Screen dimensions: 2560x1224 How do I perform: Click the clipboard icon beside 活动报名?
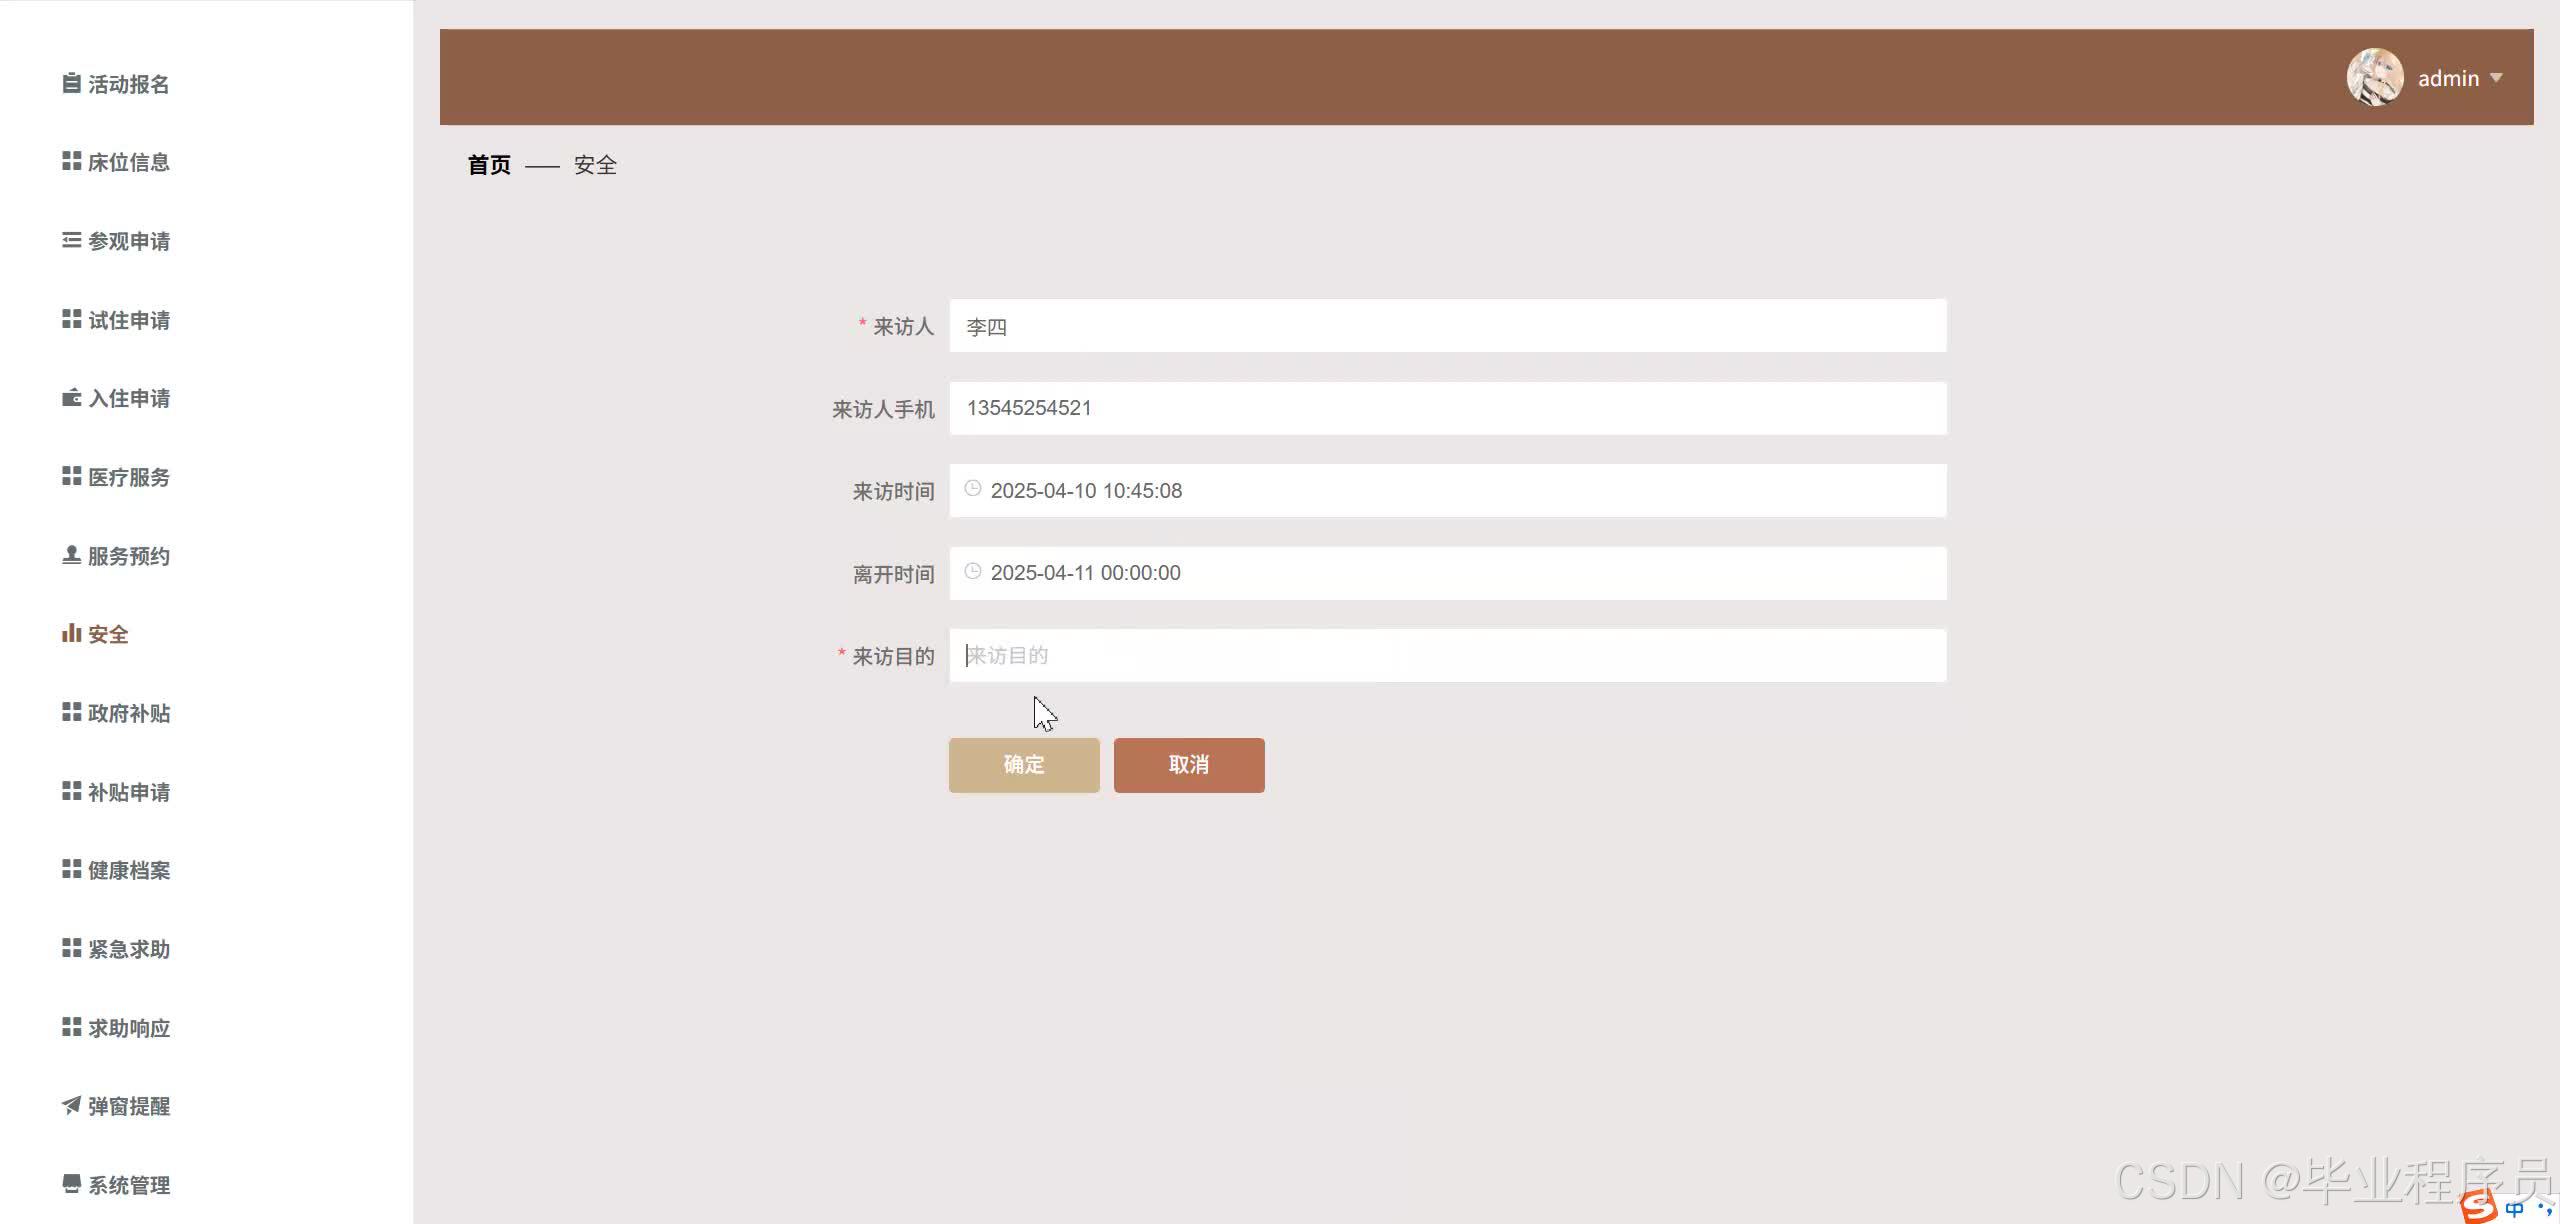coord(71,83)
